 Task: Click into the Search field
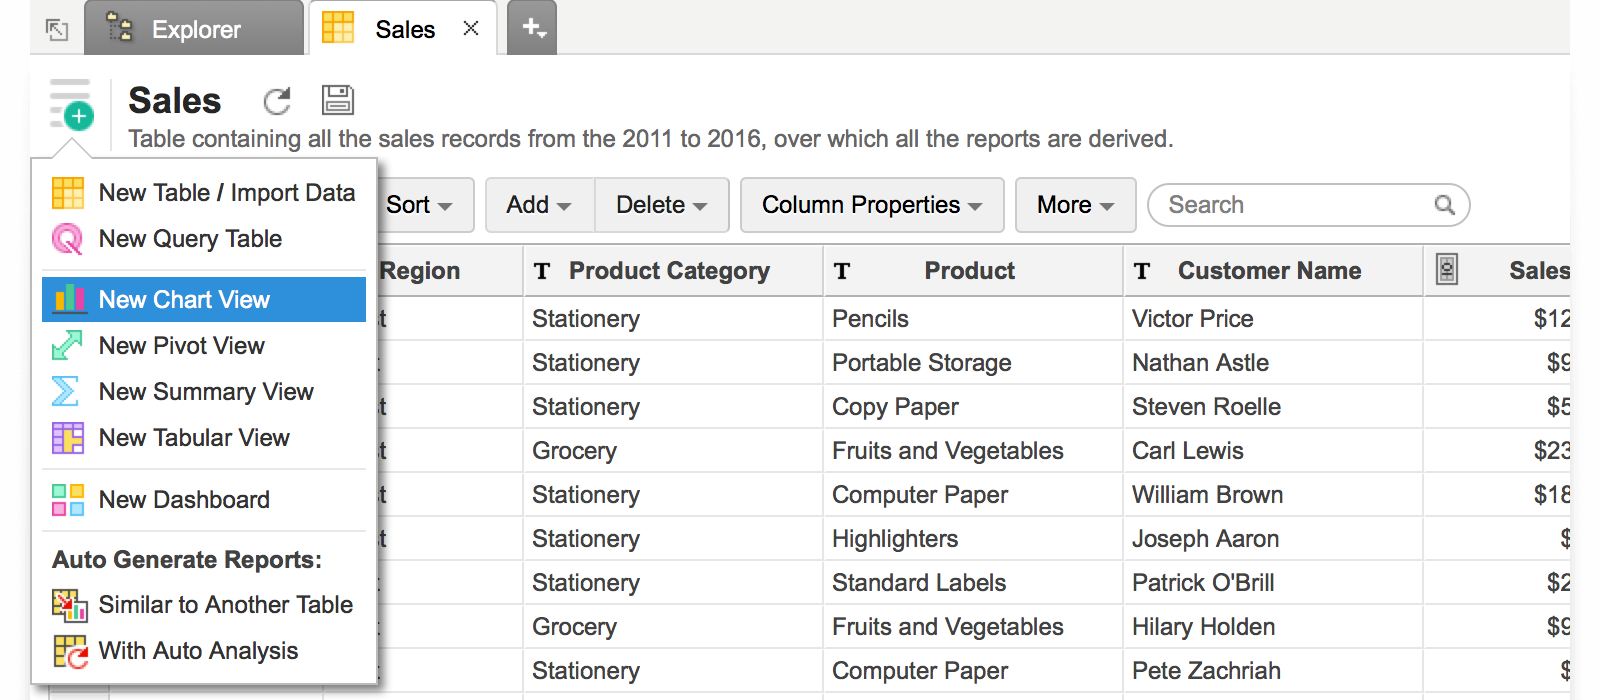[x=1295, y=205]
